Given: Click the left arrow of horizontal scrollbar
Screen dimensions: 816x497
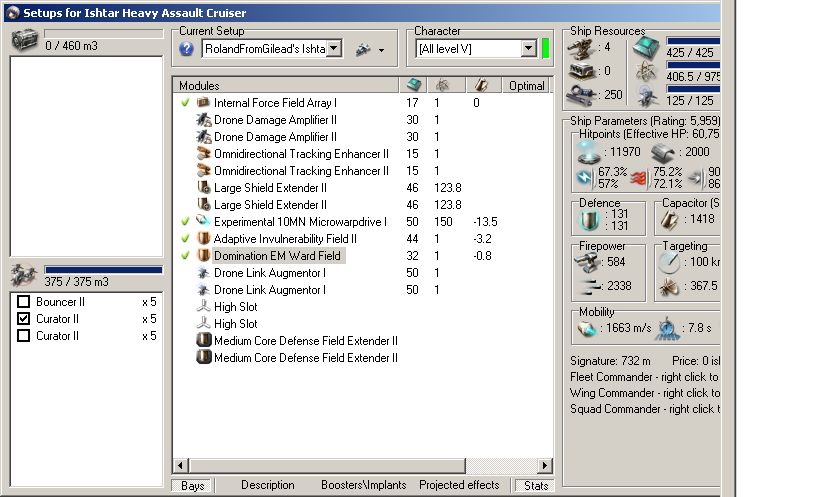Looking at the screenshot, I should 181,465.
